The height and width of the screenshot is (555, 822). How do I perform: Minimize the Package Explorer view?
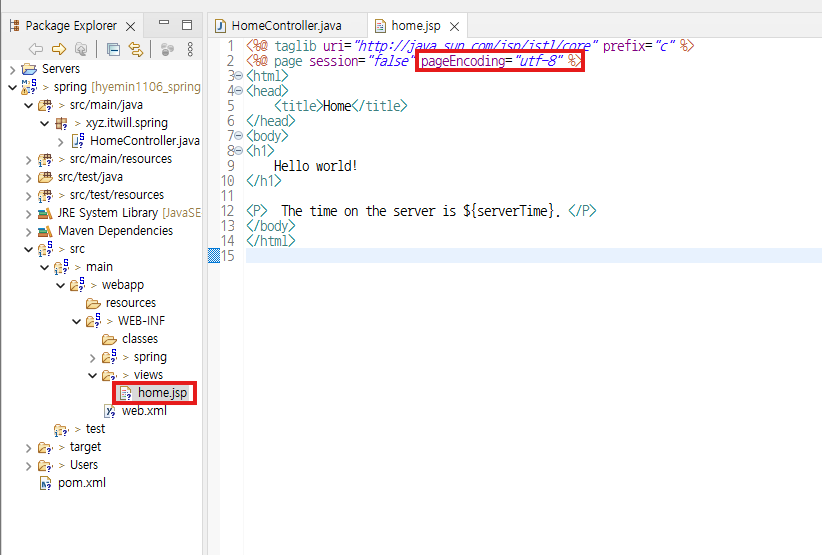click(x=164, y=23)
